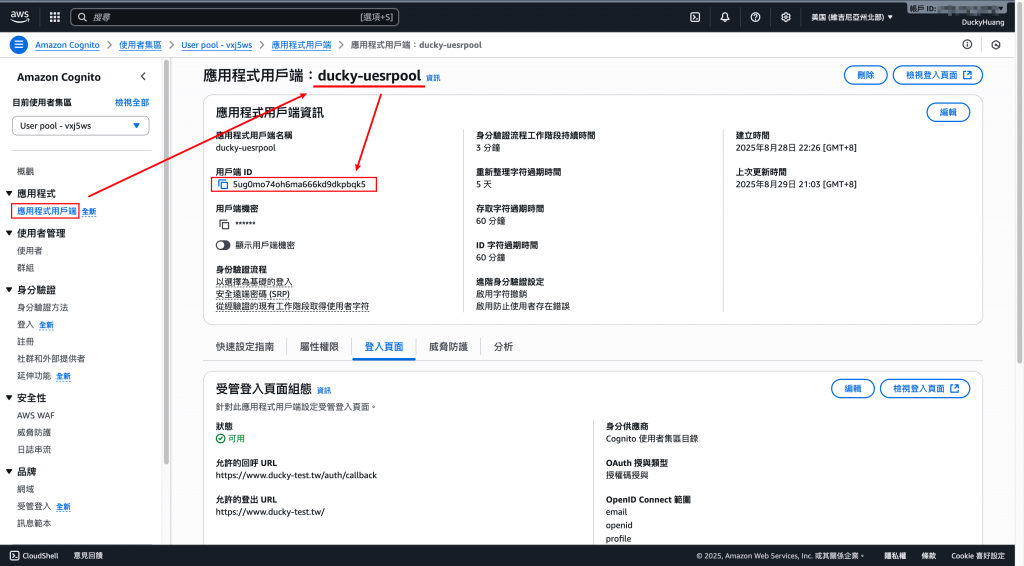
Task: Open the 資訊 link beside 受管登入頁面組態
Action: (x=324, y=390)
